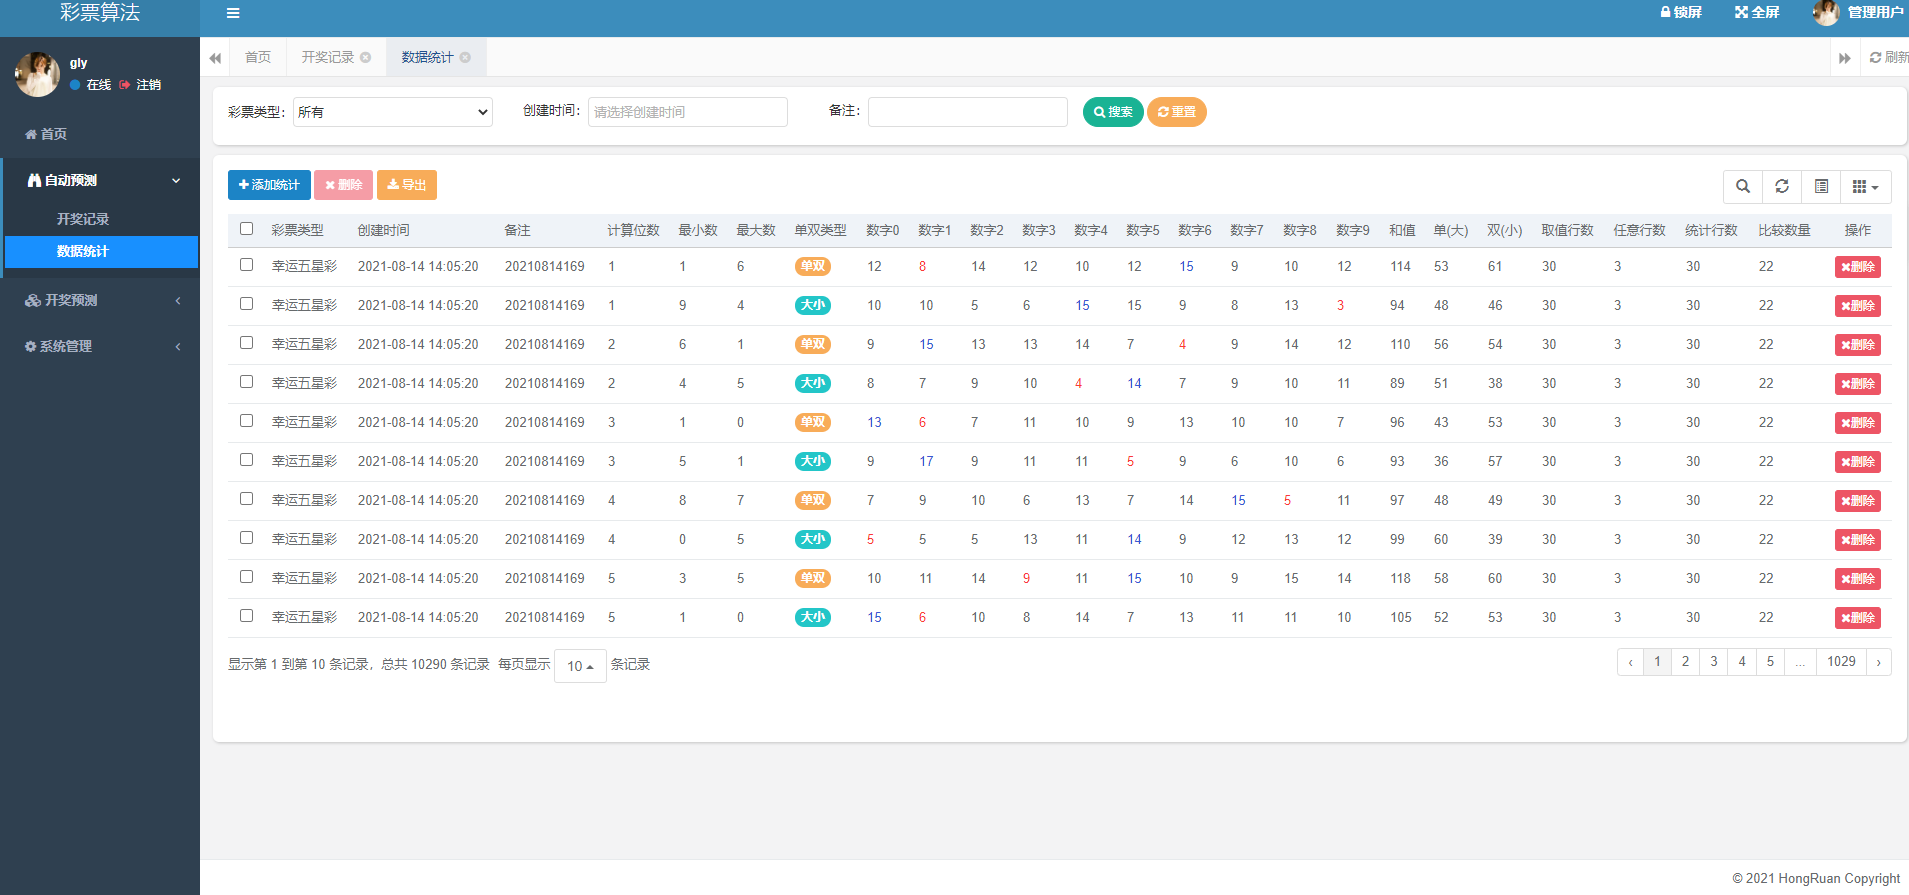Check the row with 和值 114

coord(247,265)
